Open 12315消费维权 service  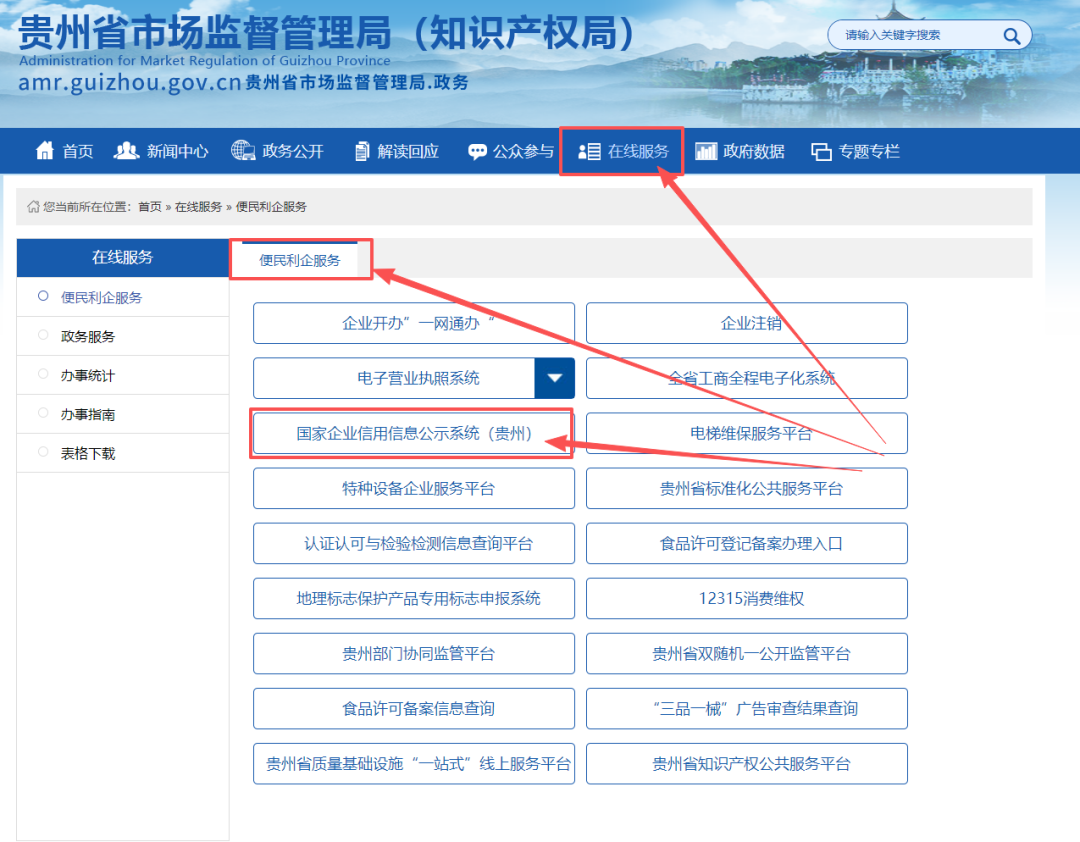coord(746,598)
